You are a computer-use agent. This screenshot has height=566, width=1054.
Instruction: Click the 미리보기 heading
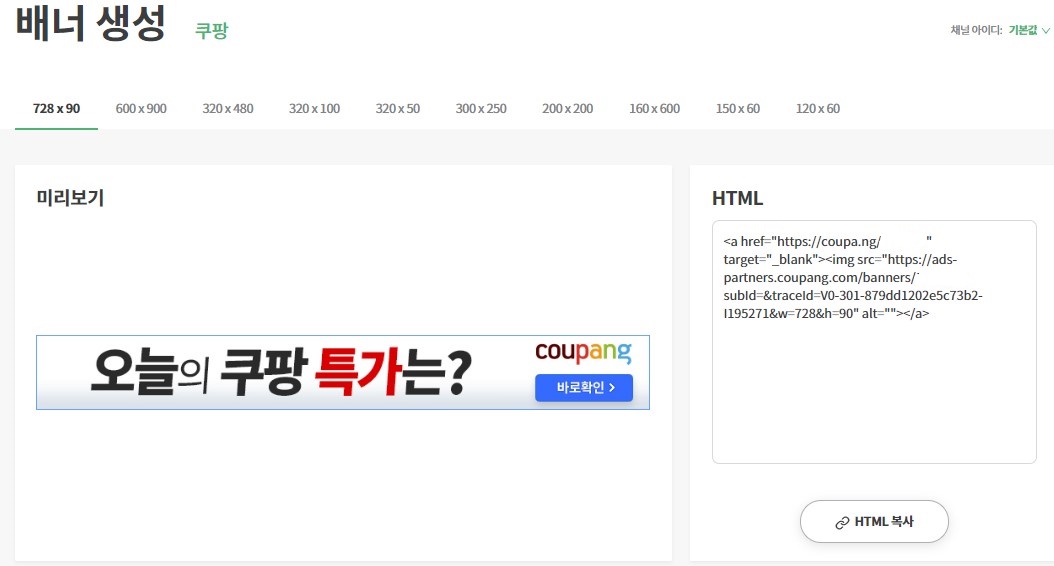pos(71,198)
